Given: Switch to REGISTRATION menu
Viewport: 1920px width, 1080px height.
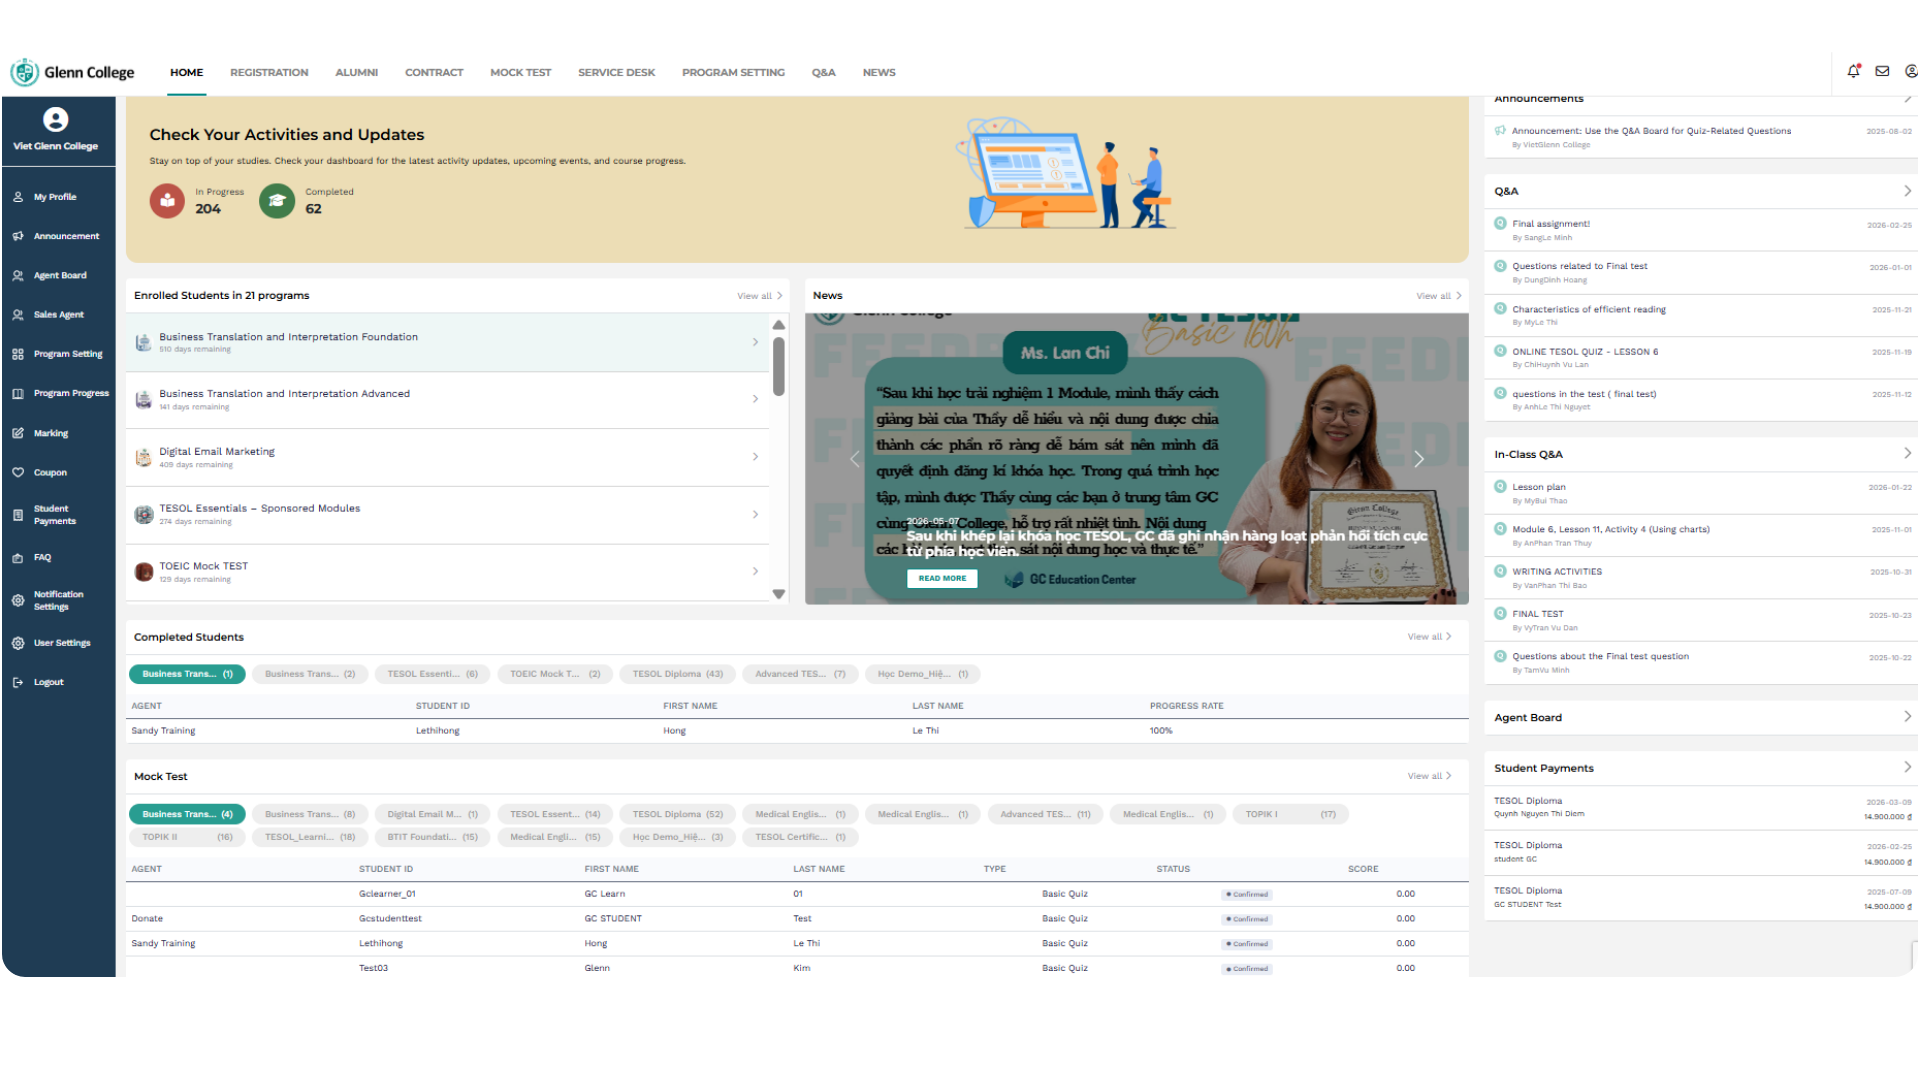Looking at the screenshot, I should [x=269, y=73].
